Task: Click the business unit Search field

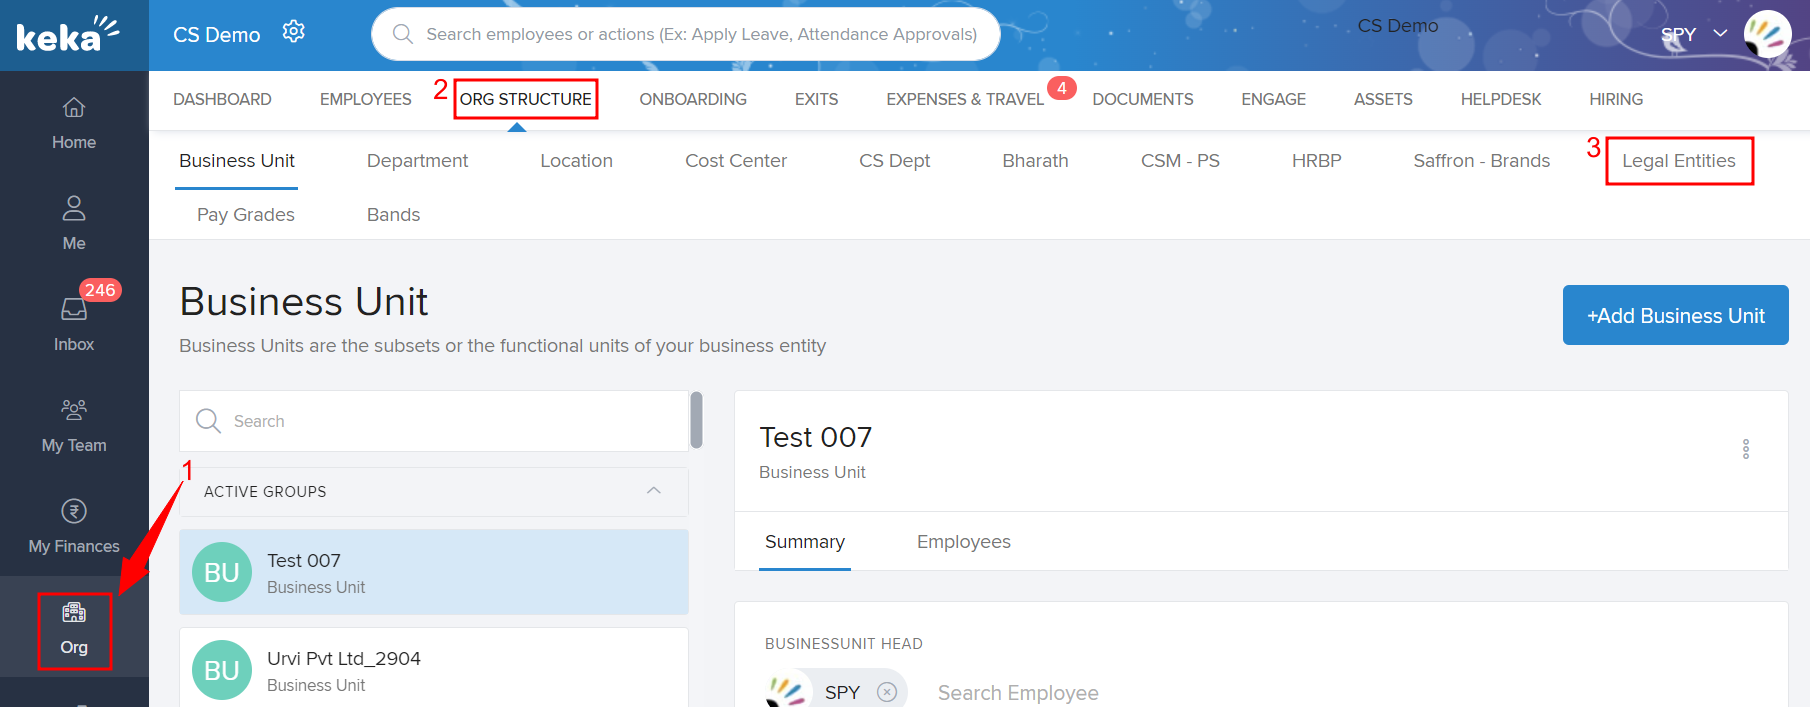Action: (x=440, y=421)
